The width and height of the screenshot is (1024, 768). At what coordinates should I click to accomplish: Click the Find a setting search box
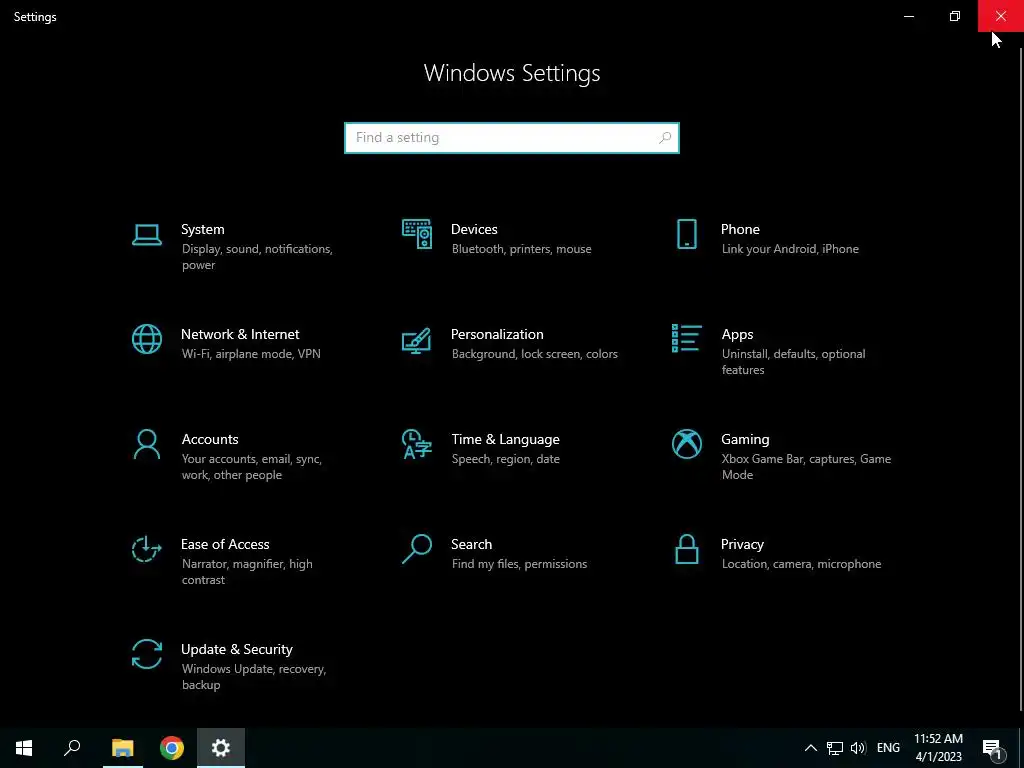coord(512,138)
